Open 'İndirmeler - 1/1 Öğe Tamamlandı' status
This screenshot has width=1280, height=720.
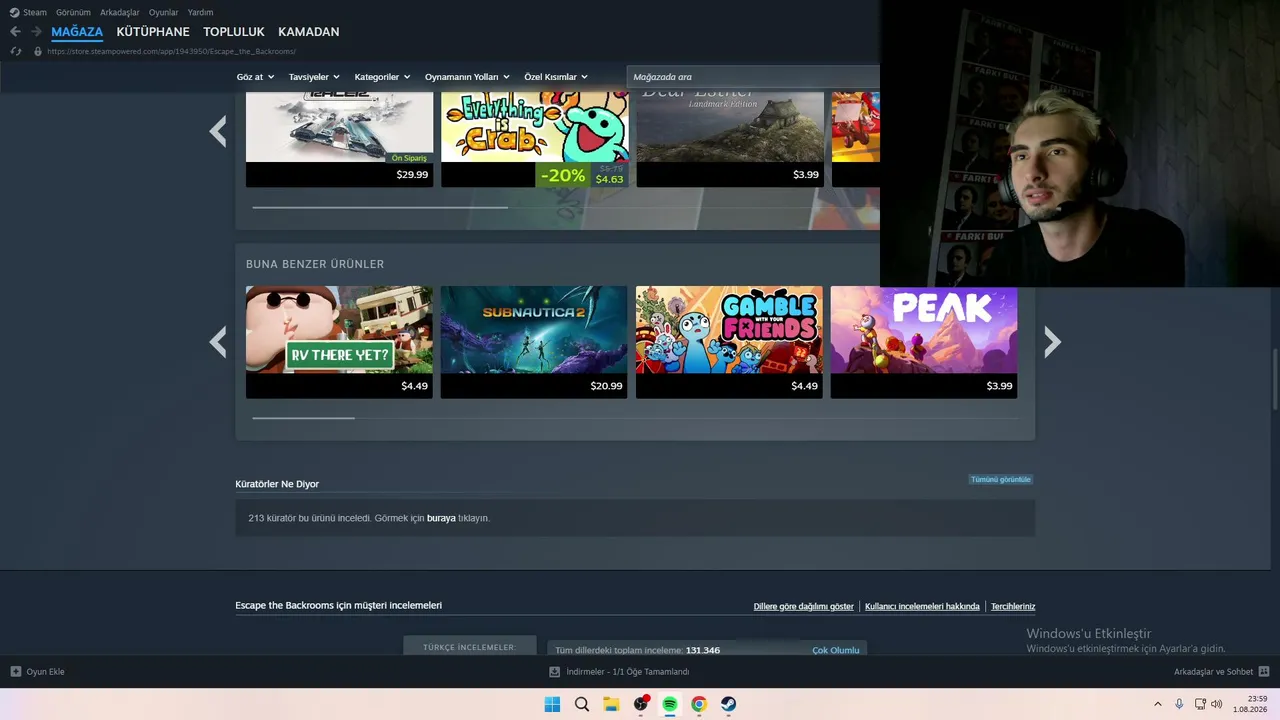click(x=628, y=672)
